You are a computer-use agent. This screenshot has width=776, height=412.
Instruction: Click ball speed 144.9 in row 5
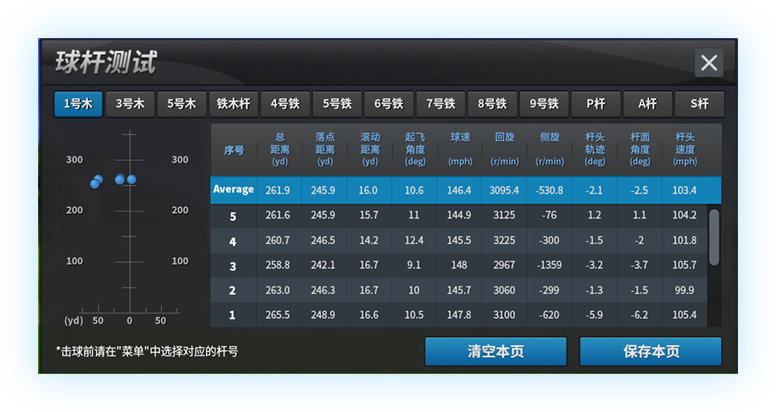coord(459,215)
